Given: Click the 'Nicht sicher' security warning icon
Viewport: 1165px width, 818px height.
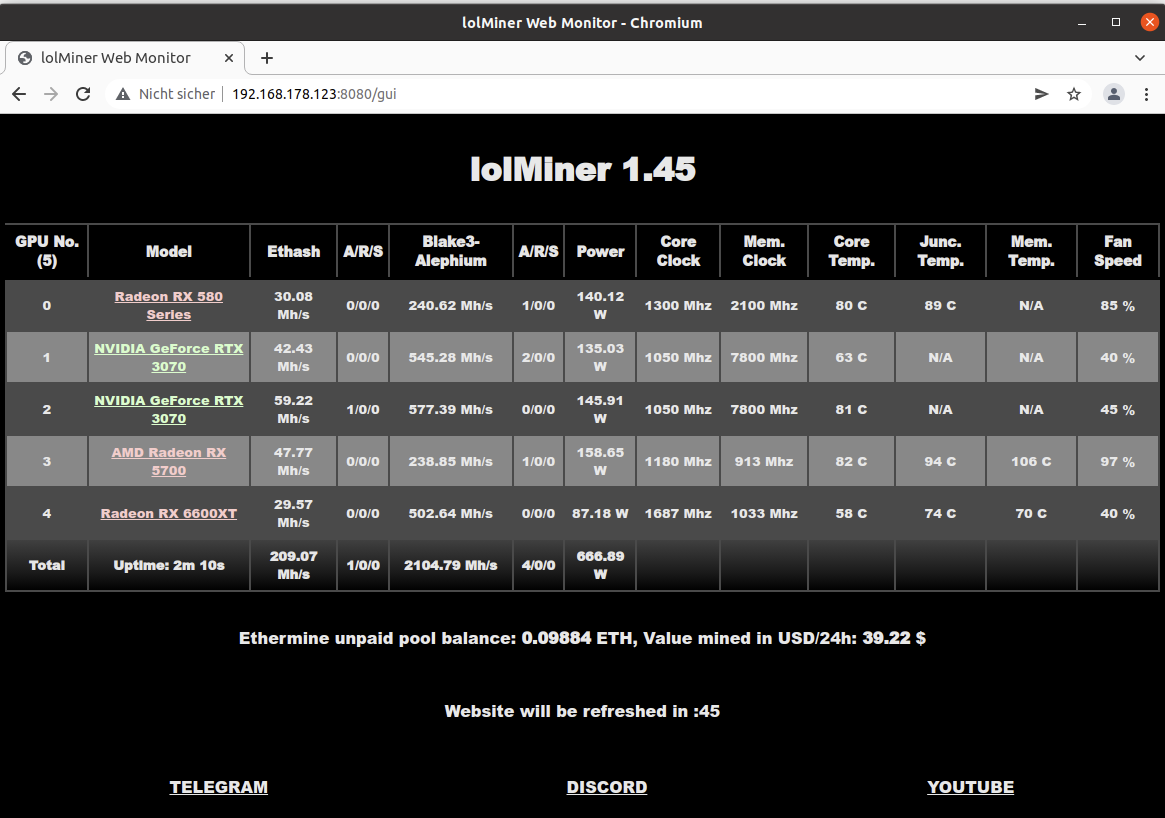Looking at the screenshot, I should pyautogui.click(x=123, y=94).
